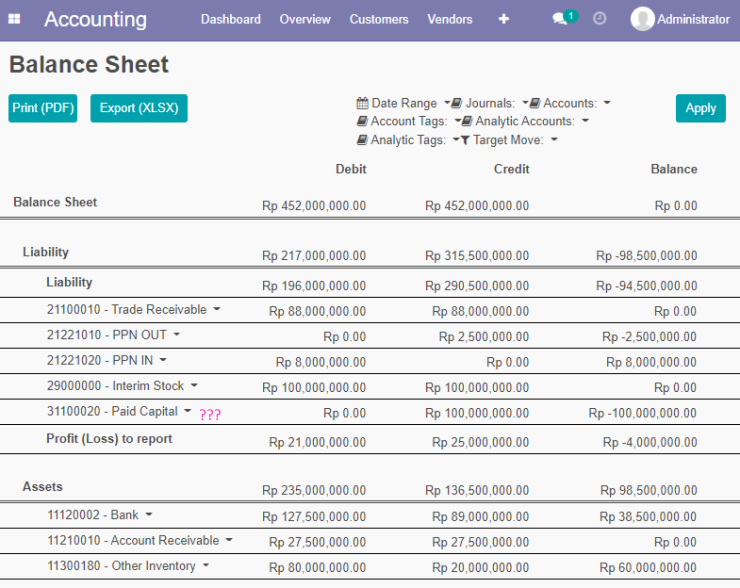Open the apps grid menu icon
Screen dimensions: 740x588
[x=15, y=19]
